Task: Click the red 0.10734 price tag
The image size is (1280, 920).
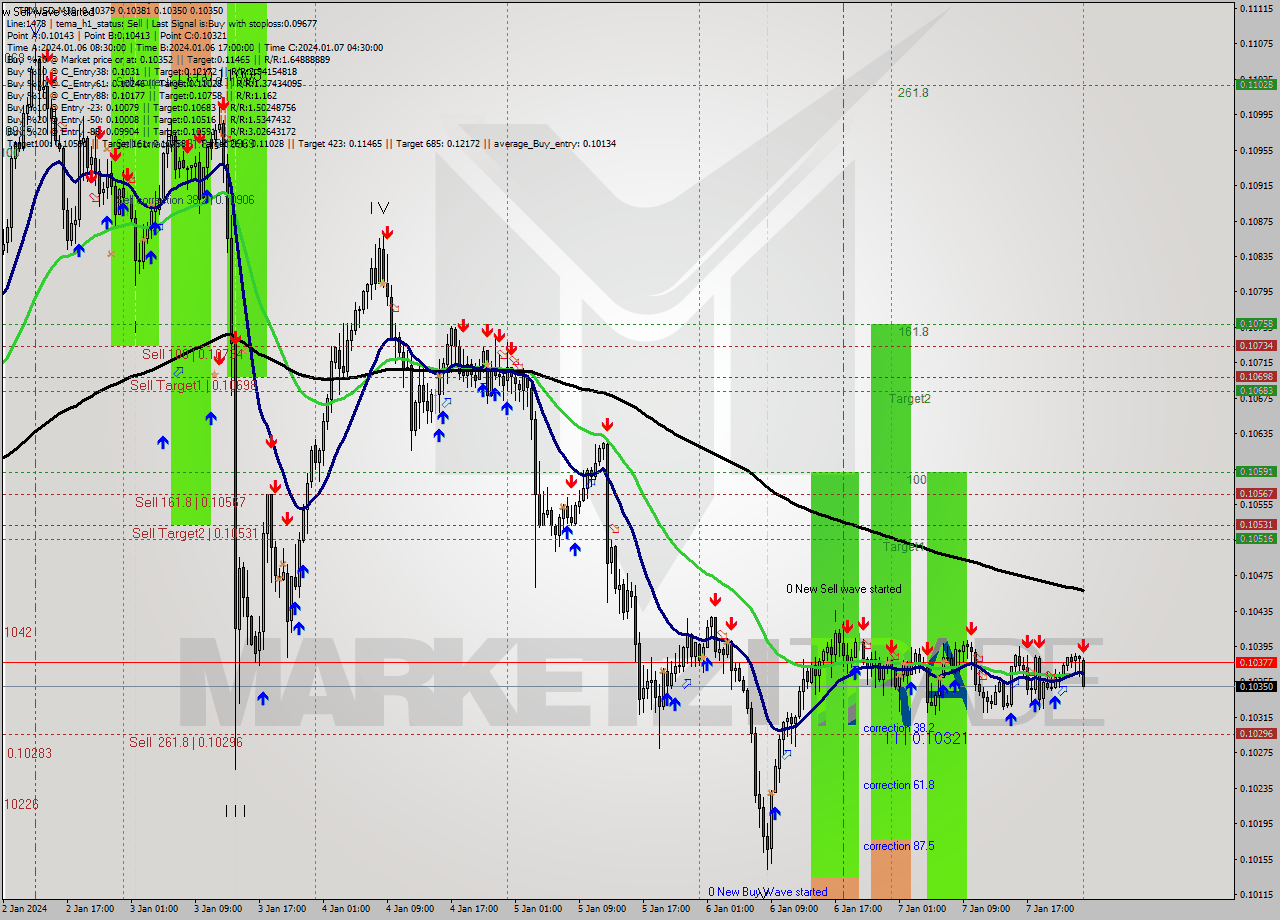Action: 1256,346
